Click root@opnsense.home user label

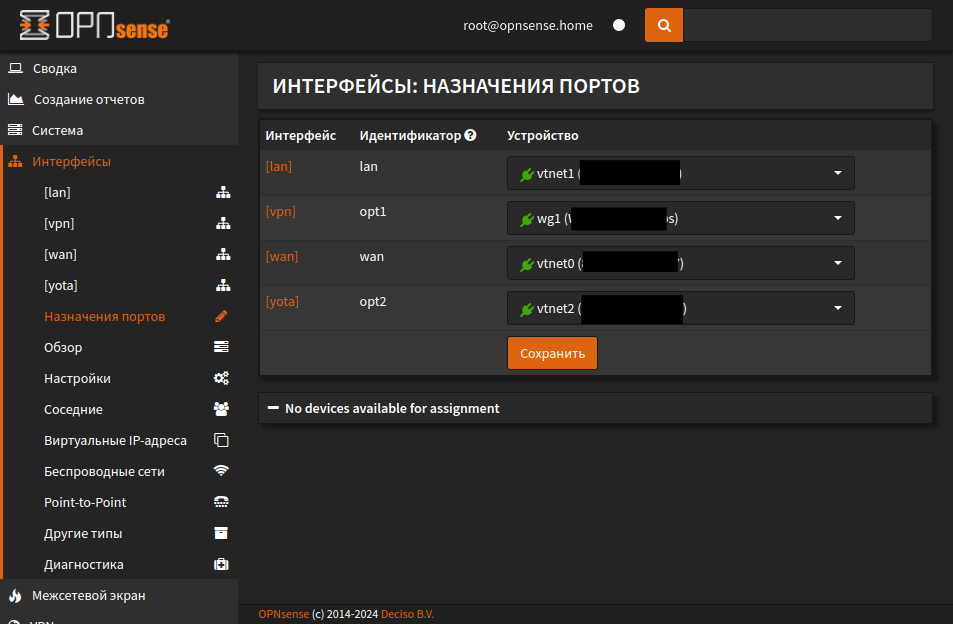pyautogui.click(x=528, y=26)
